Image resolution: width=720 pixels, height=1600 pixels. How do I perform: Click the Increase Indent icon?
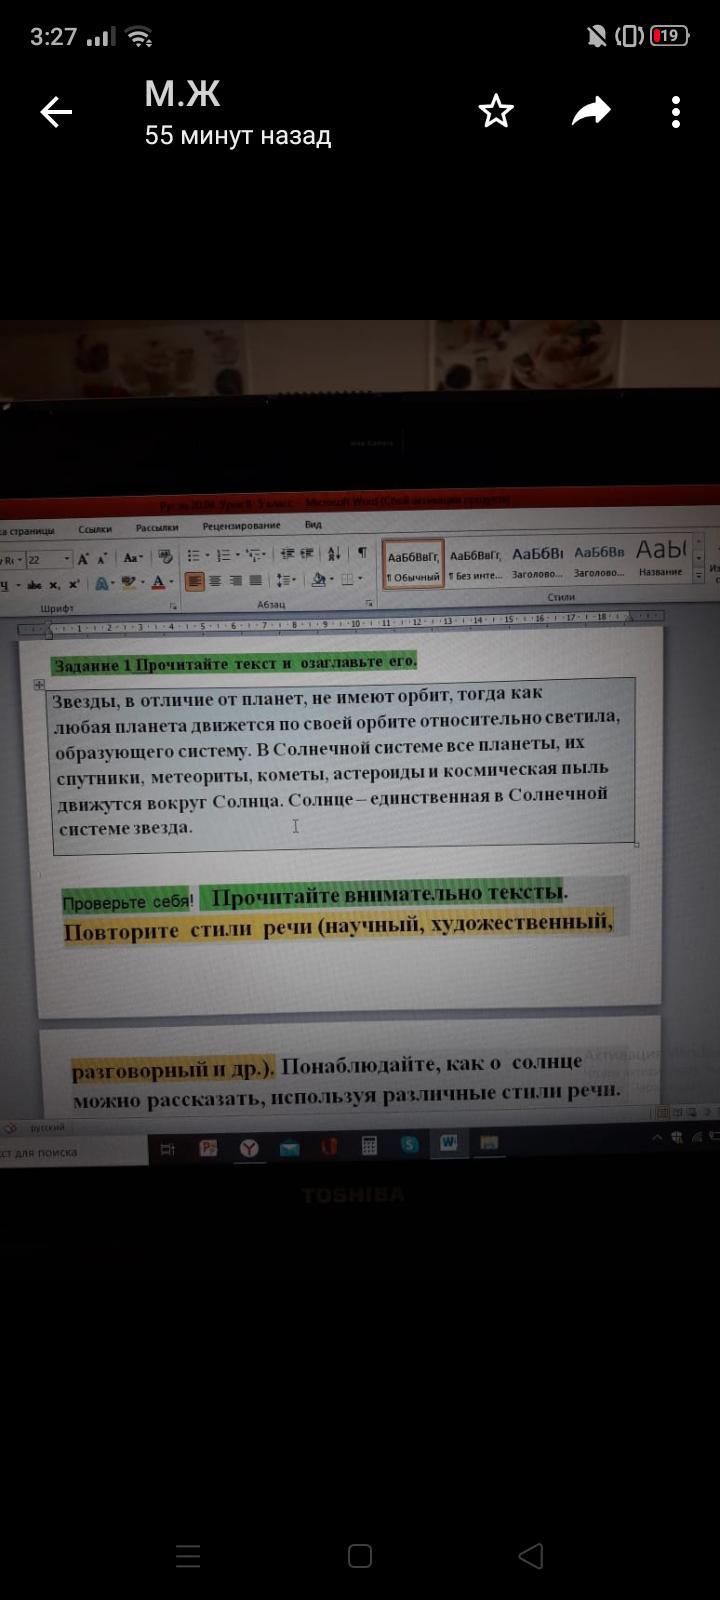pyautogui.click(x=307, y=554)
